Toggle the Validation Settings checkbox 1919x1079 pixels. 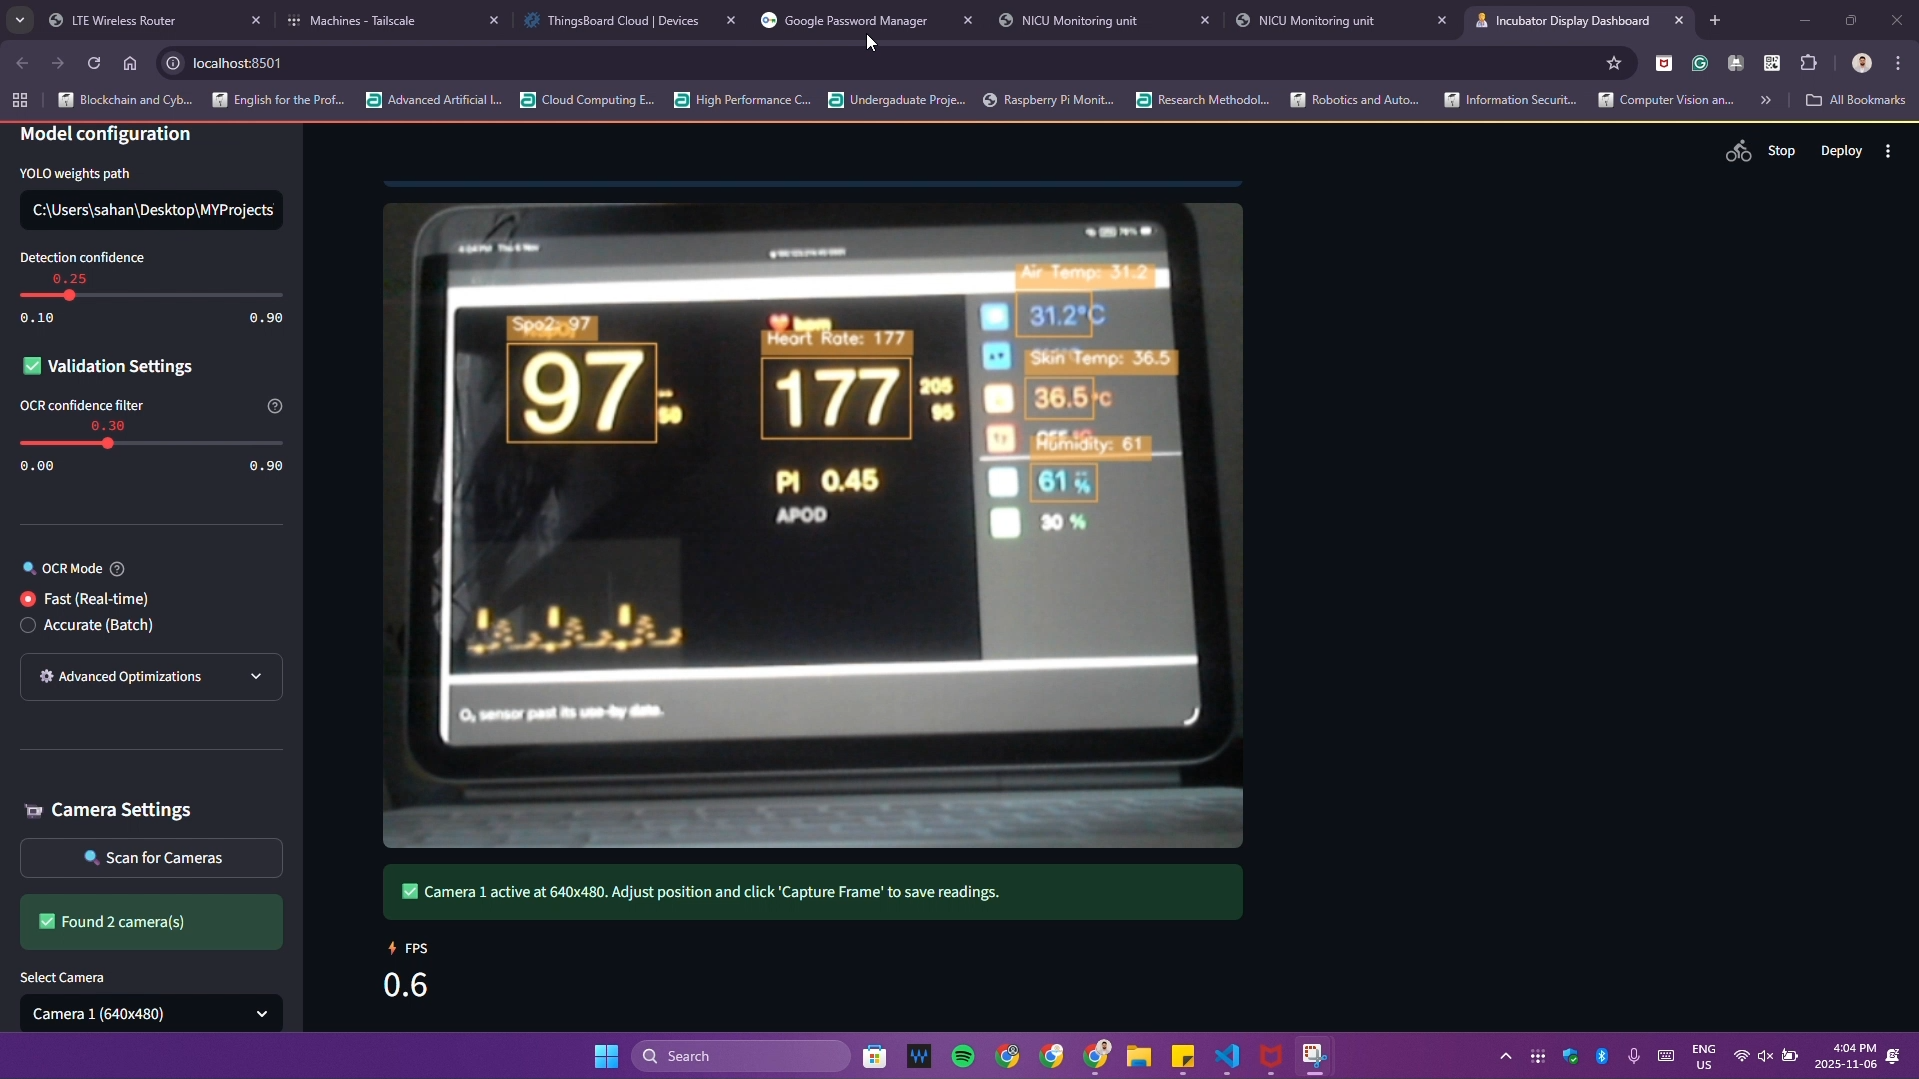[x=32, y=366]
